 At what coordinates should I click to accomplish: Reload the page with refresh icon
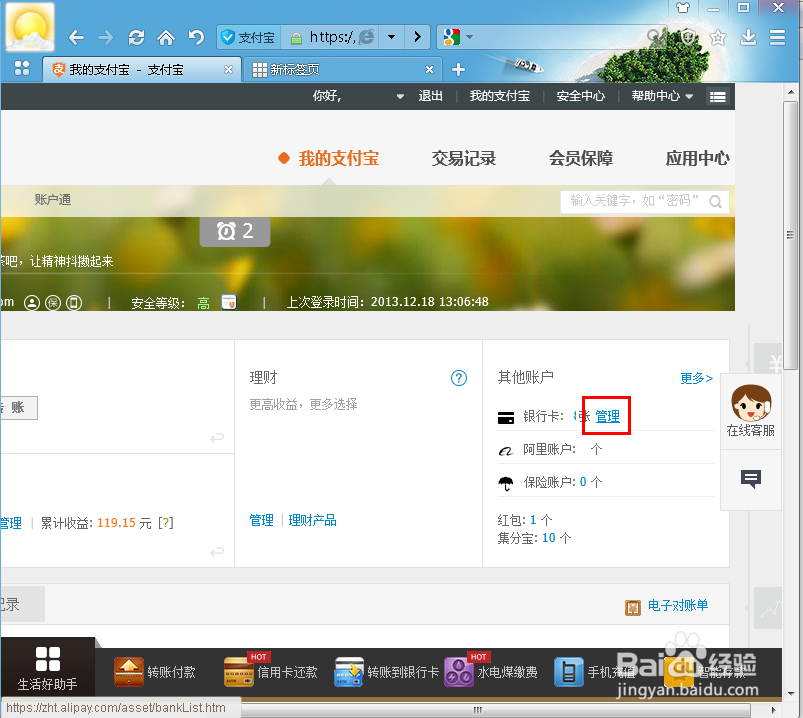tap(136, 37)
